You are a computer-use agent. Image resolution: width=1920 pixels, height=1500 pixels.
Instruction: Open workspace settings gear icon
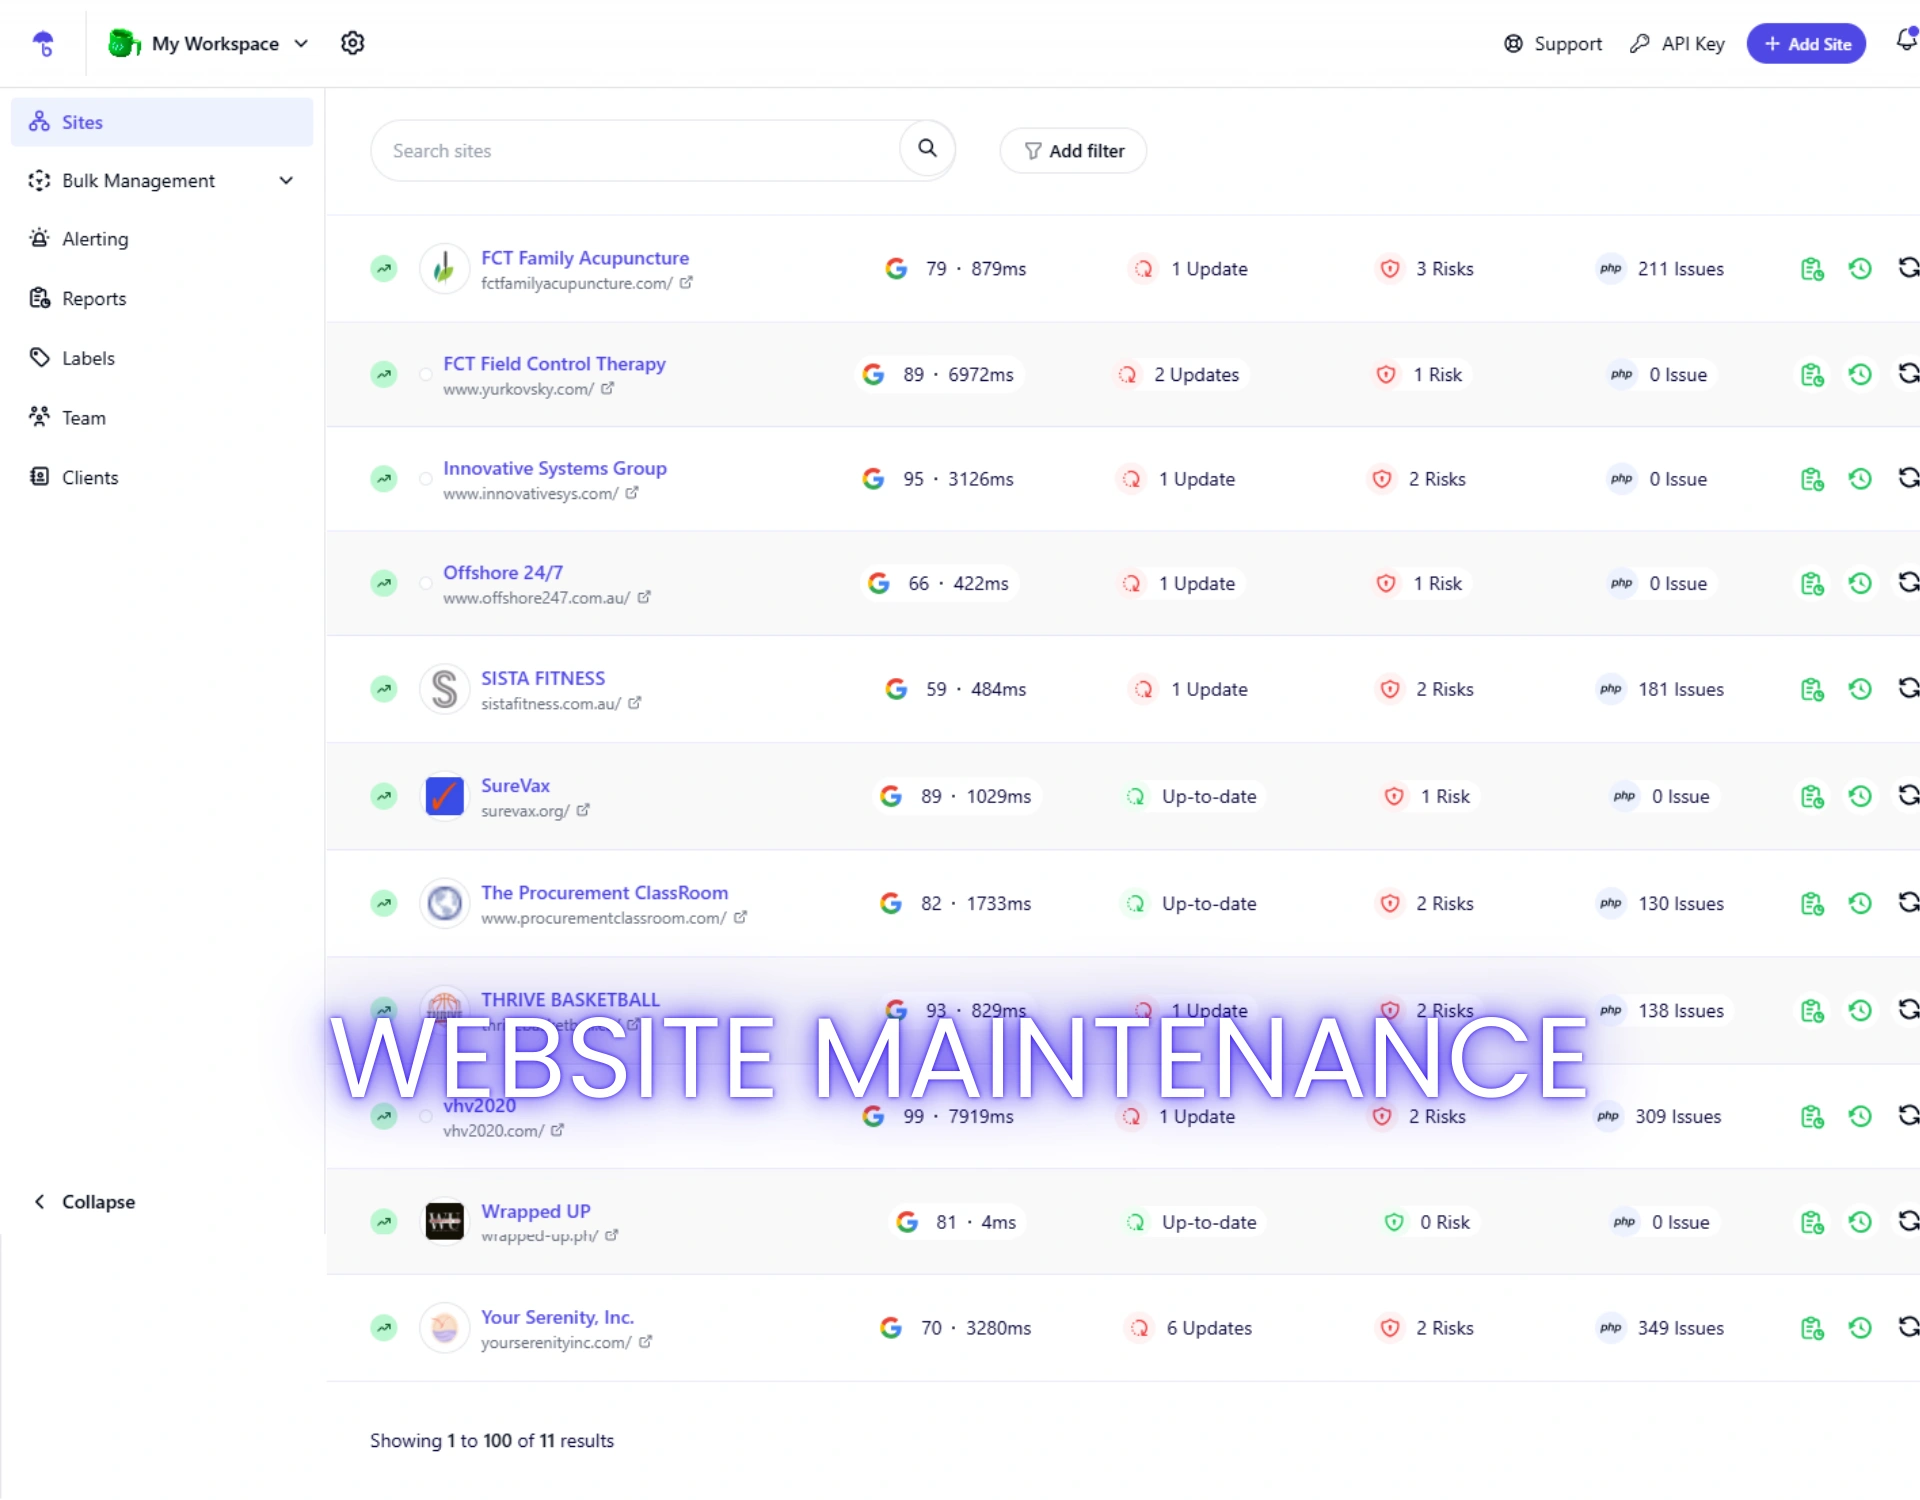pos(353,43)
